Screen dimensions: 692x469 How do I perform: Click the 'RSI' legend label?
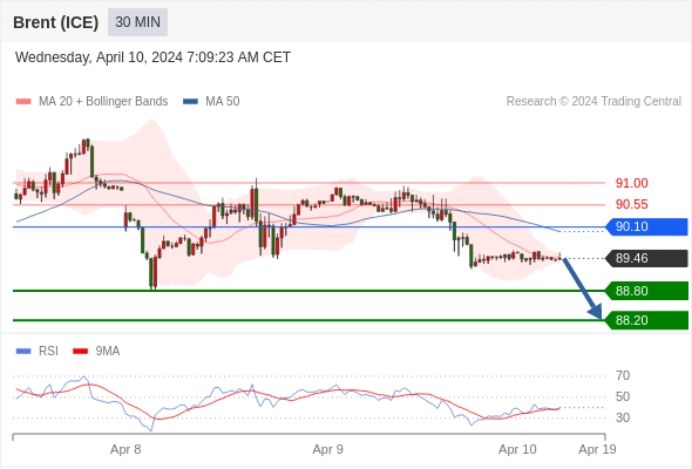[49, 351]
